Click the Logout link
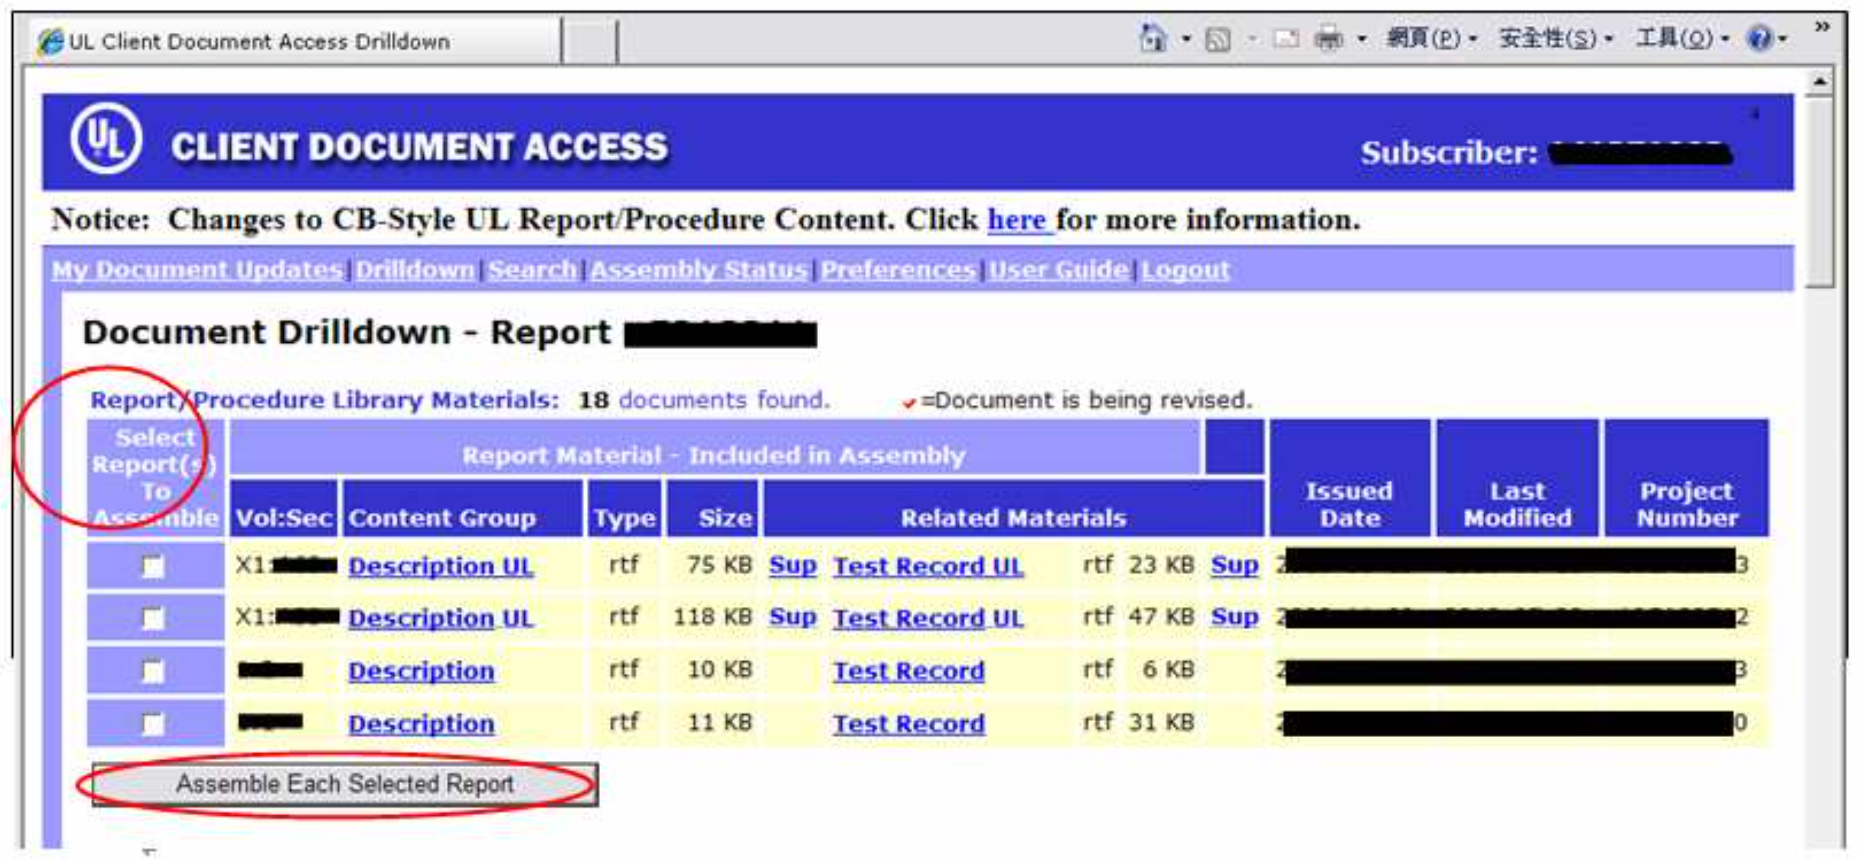Image resolution: width=1858 pixels, height=860 pixels. [x=1186, y=270]
